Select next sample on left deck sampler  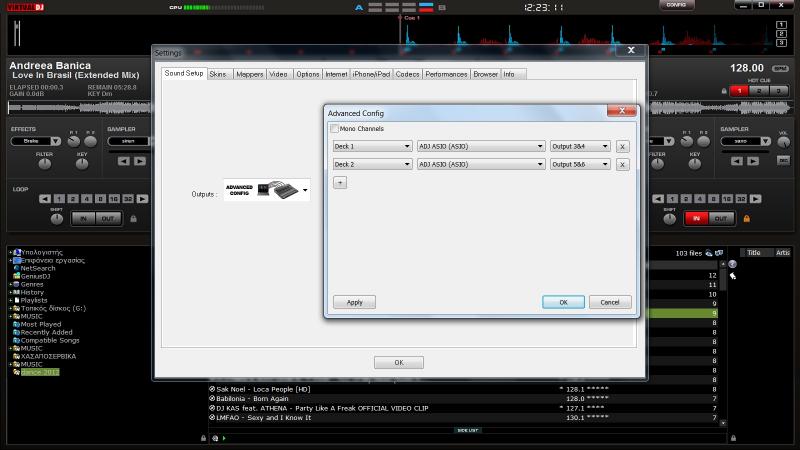pos(140,161)
